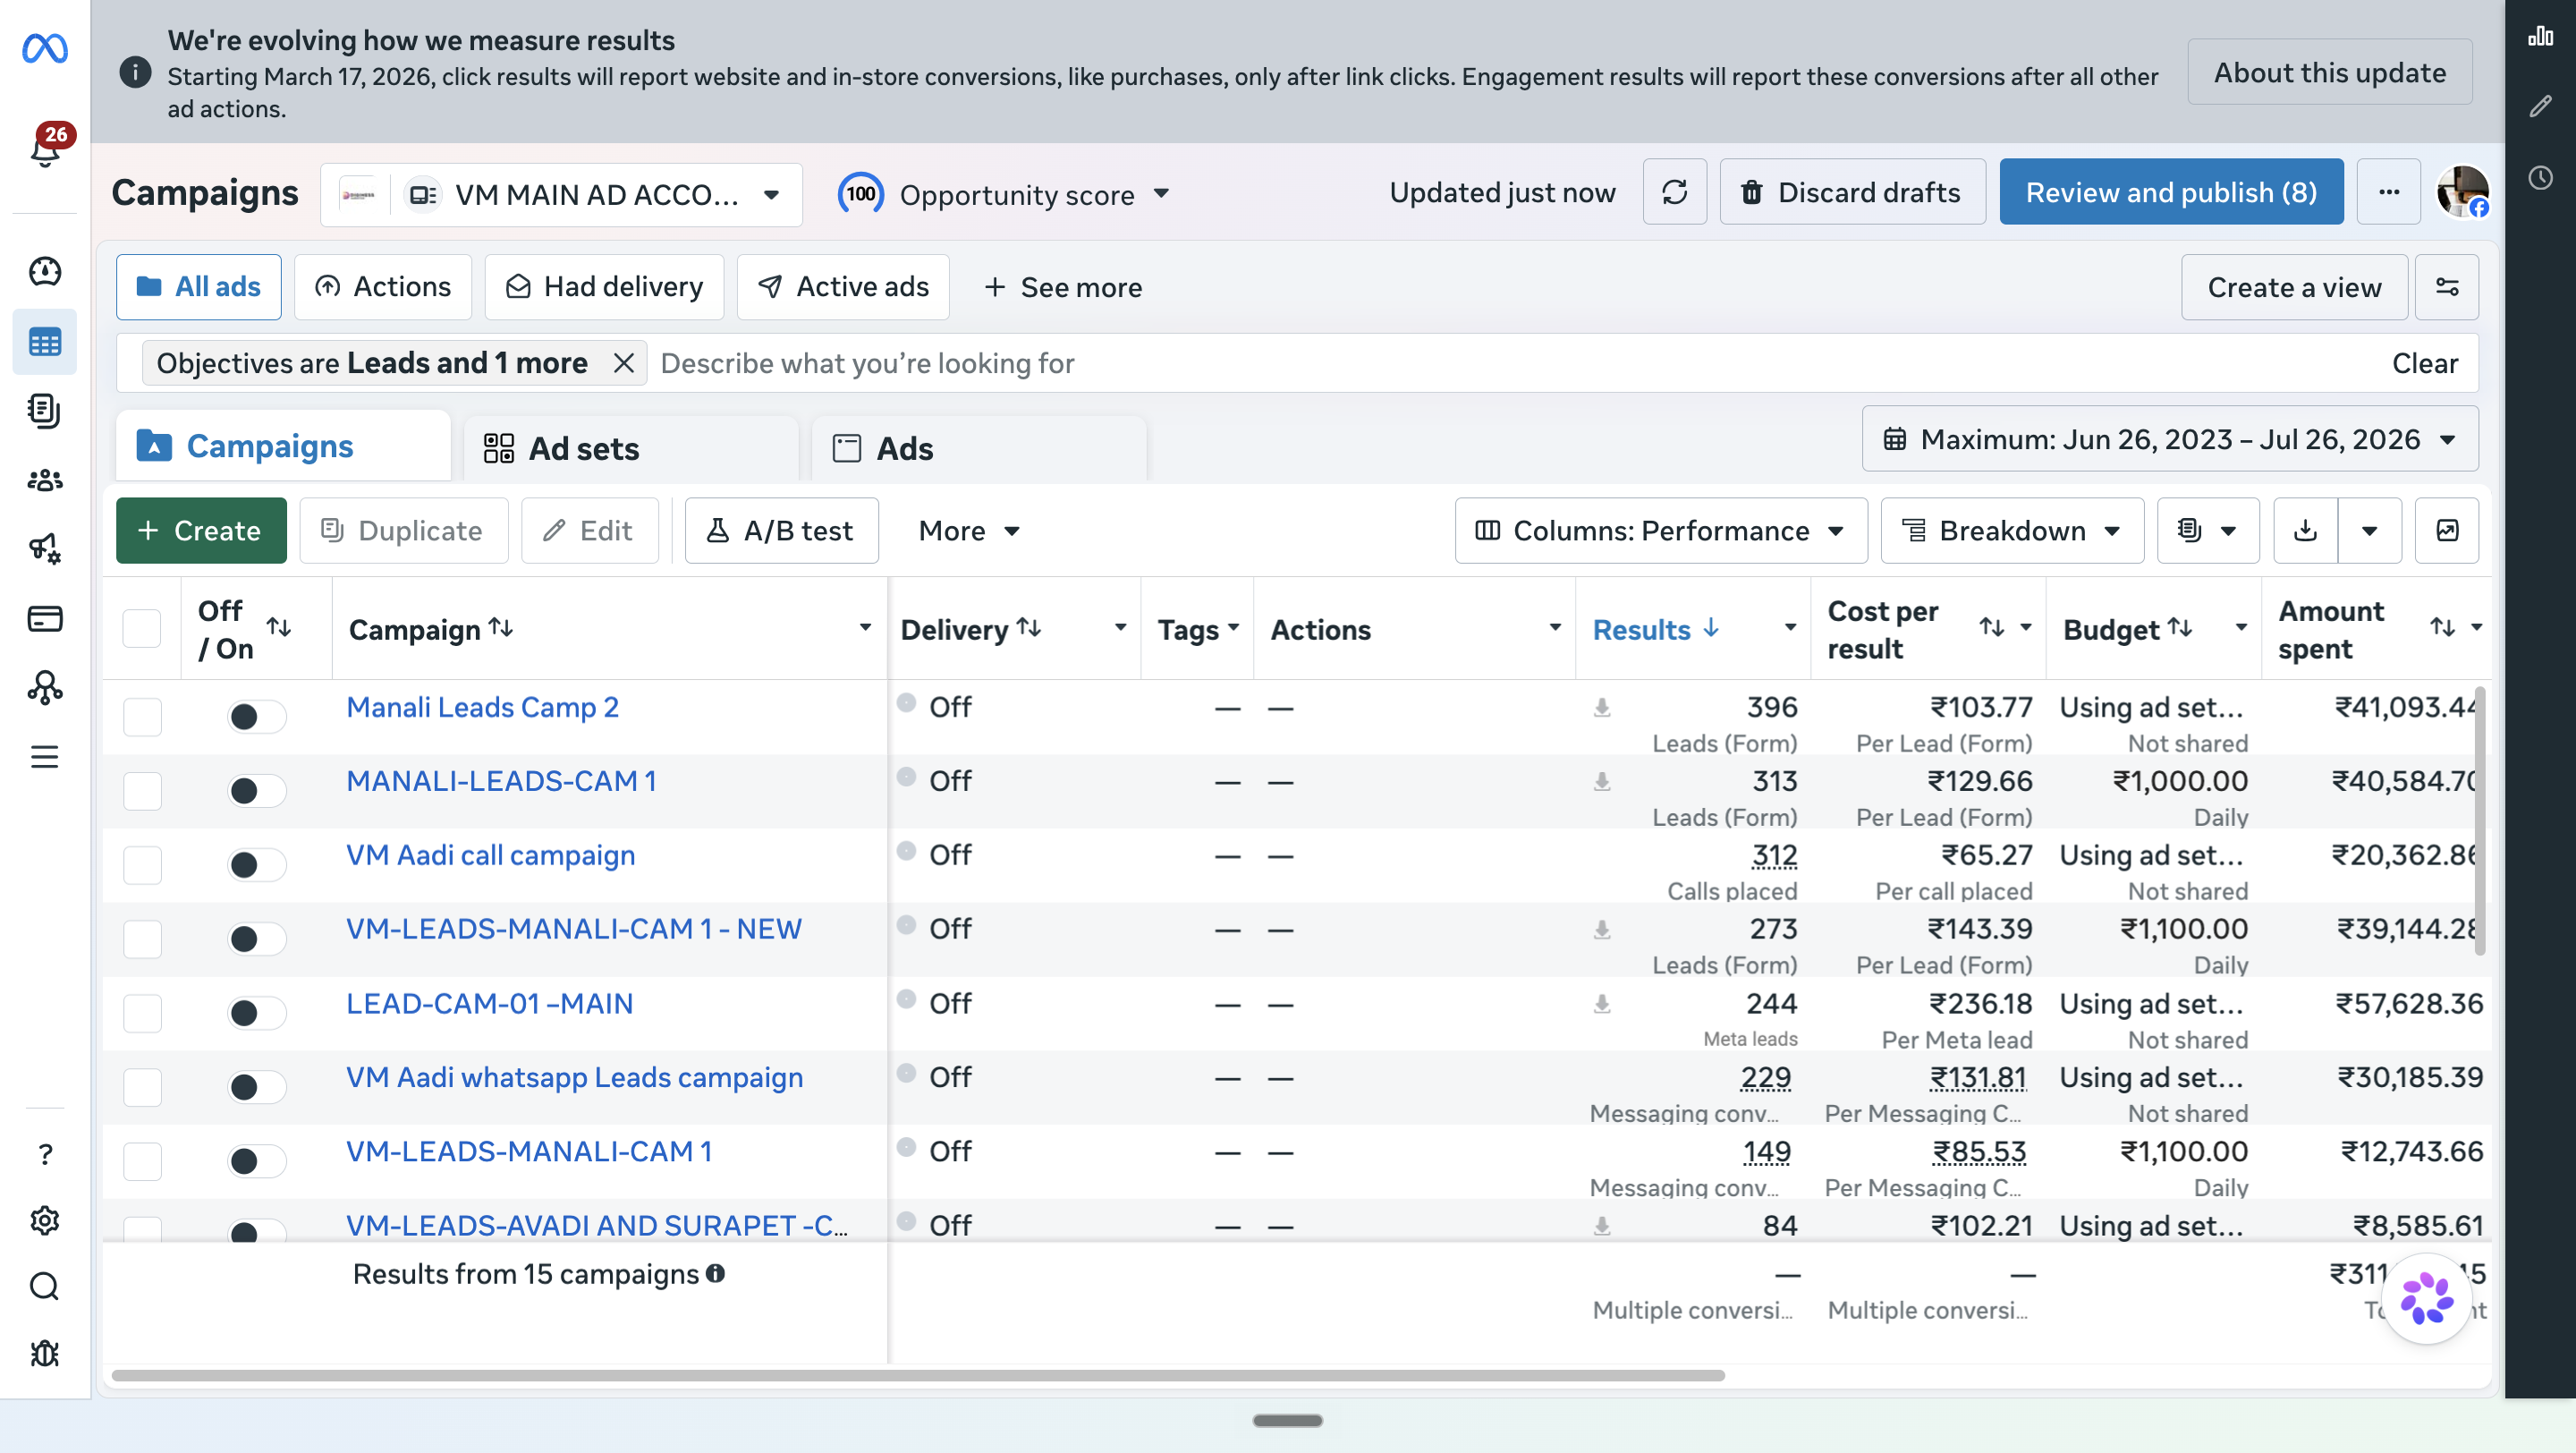Open the VM Aadi call campaign link
This screenshot has width=2576, height=1453.
coord(490,855)
